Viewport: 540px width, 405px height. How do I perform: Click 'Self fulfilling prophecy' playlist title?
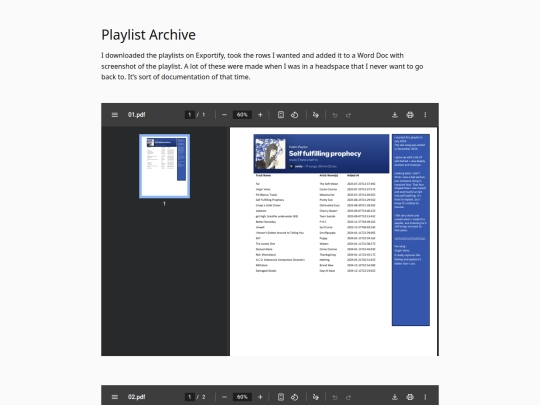coord(325,154)
